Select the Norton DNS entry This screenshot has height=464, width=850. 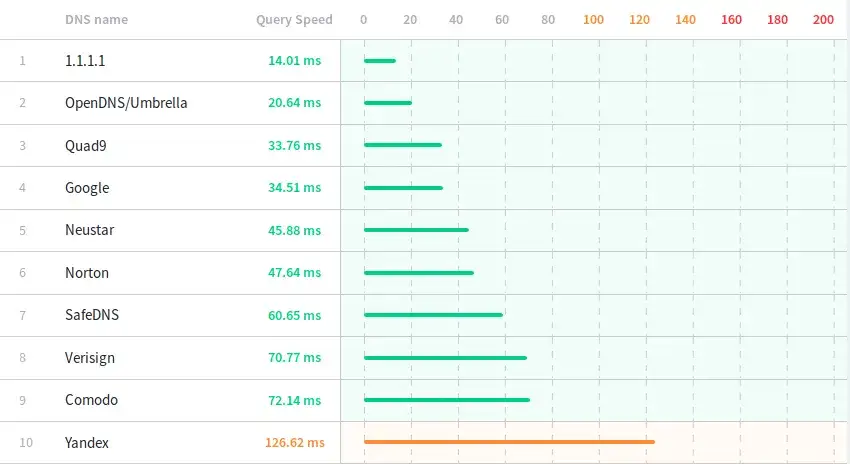pyautogui.click(x=87, y=273)
